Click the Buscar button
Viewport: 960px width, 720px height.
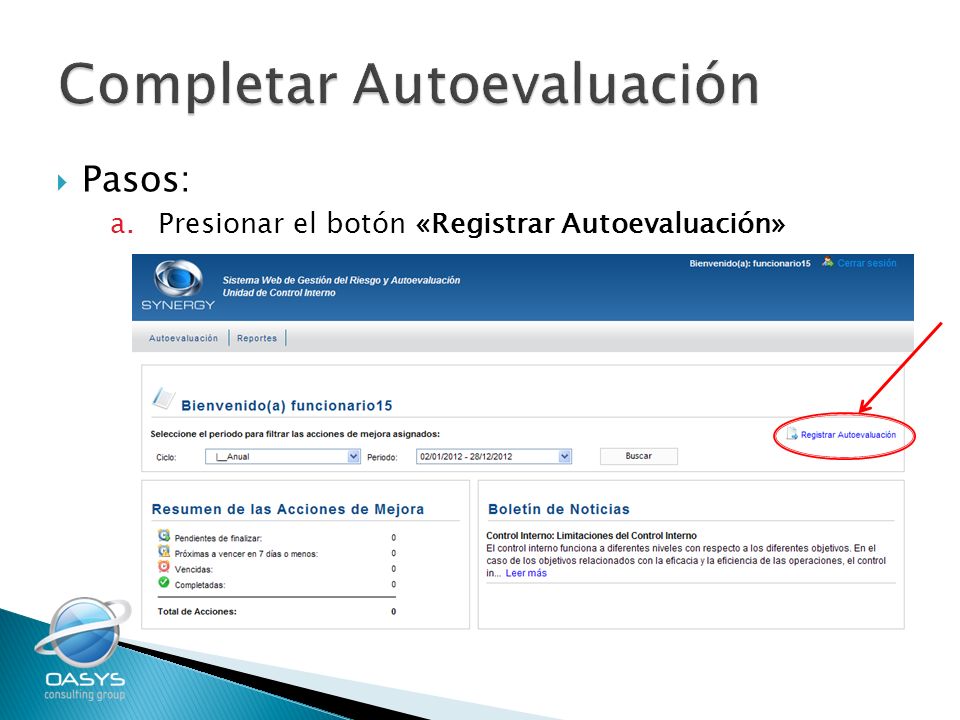[639, 456]
